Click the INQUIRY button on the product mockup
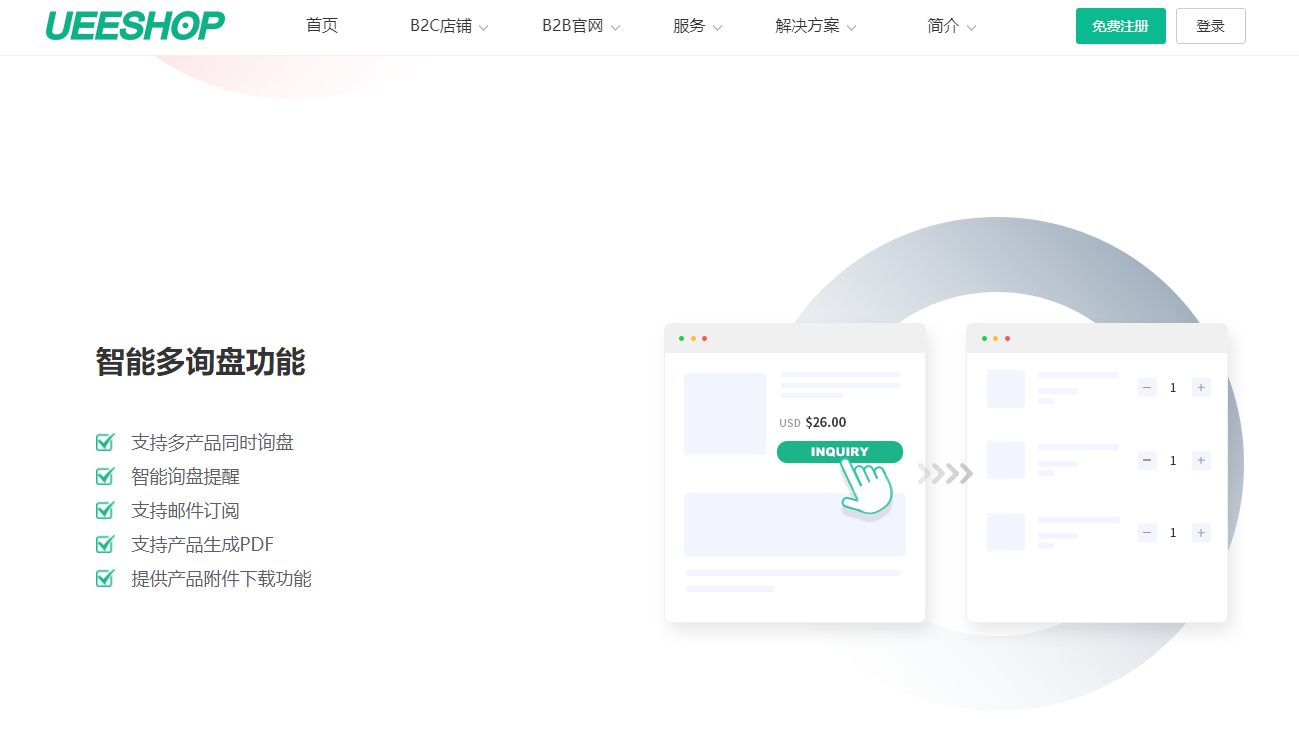1299x737 pixels. pyautogui.click(x=839, y=452)
